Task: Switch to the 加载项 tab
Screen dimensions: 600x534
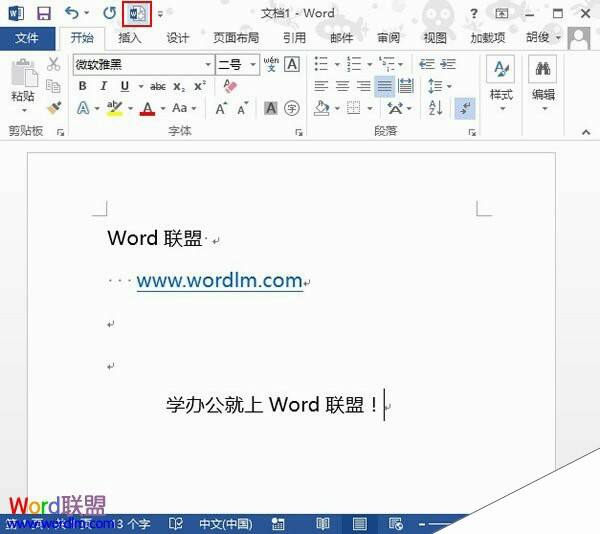Action: click(488, 38)
